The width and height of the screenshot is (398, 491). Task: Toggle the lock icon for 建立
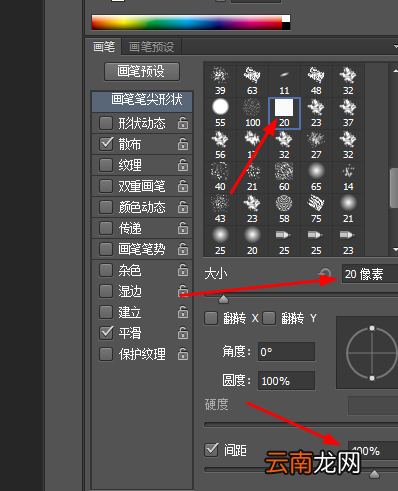coord(183,312)
